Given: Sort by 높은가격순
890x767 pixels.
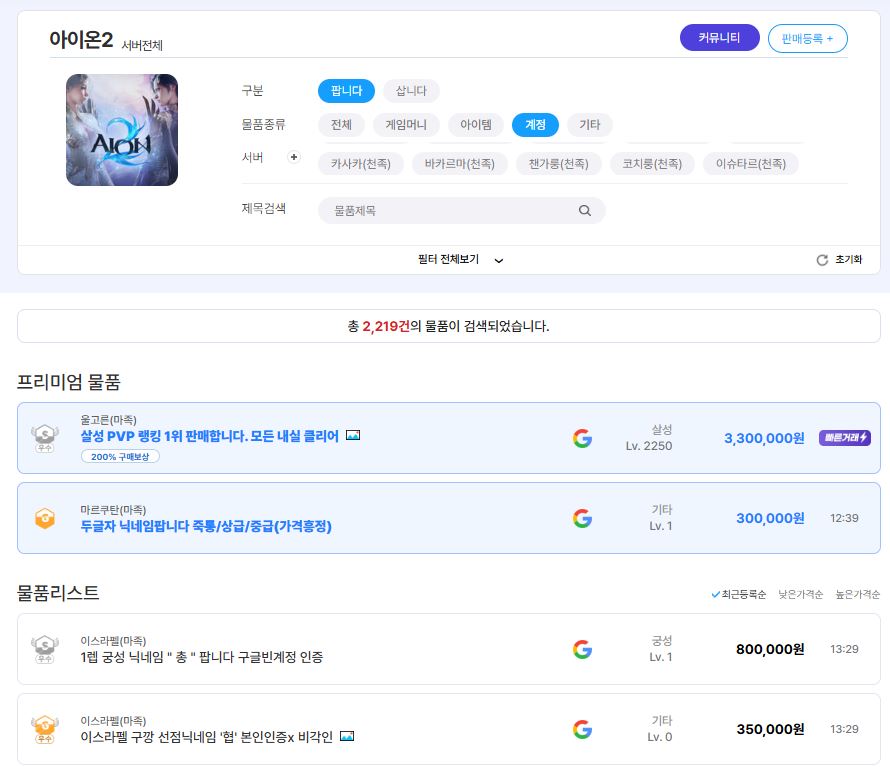Looking at the screenshot, I should coord(858,594).
